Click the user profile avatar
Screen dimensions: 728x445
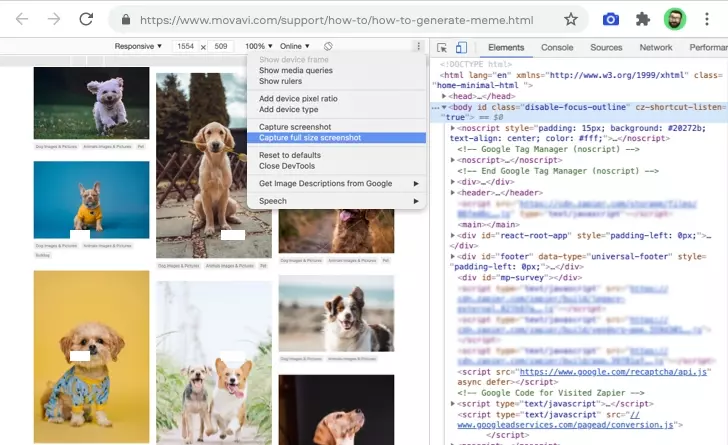pyautogui.click(x=675, y=20)
